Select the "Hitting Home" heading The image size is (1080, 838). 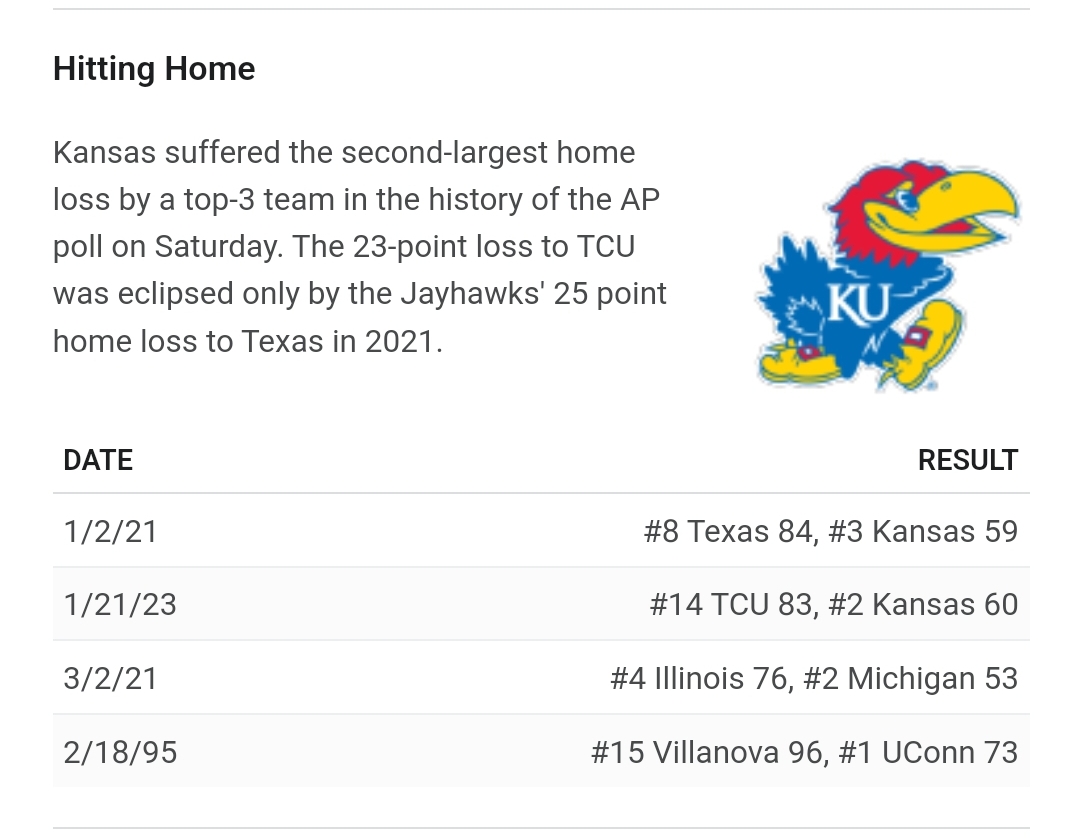(154, 69)
